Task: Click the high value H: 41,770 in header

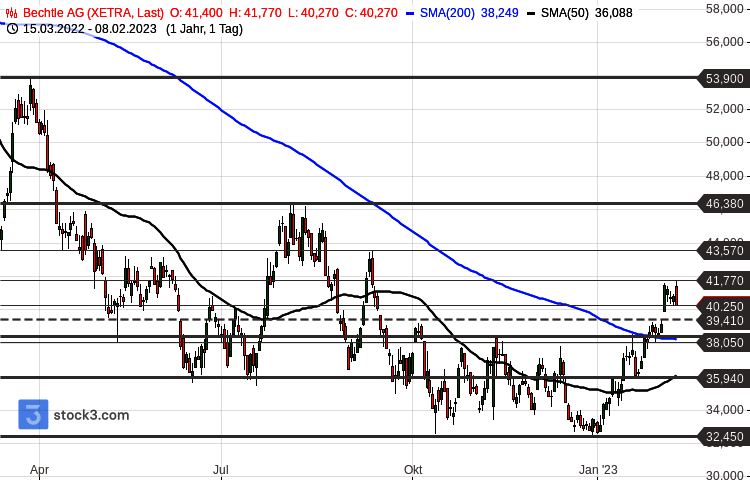Action: [255, 13]
